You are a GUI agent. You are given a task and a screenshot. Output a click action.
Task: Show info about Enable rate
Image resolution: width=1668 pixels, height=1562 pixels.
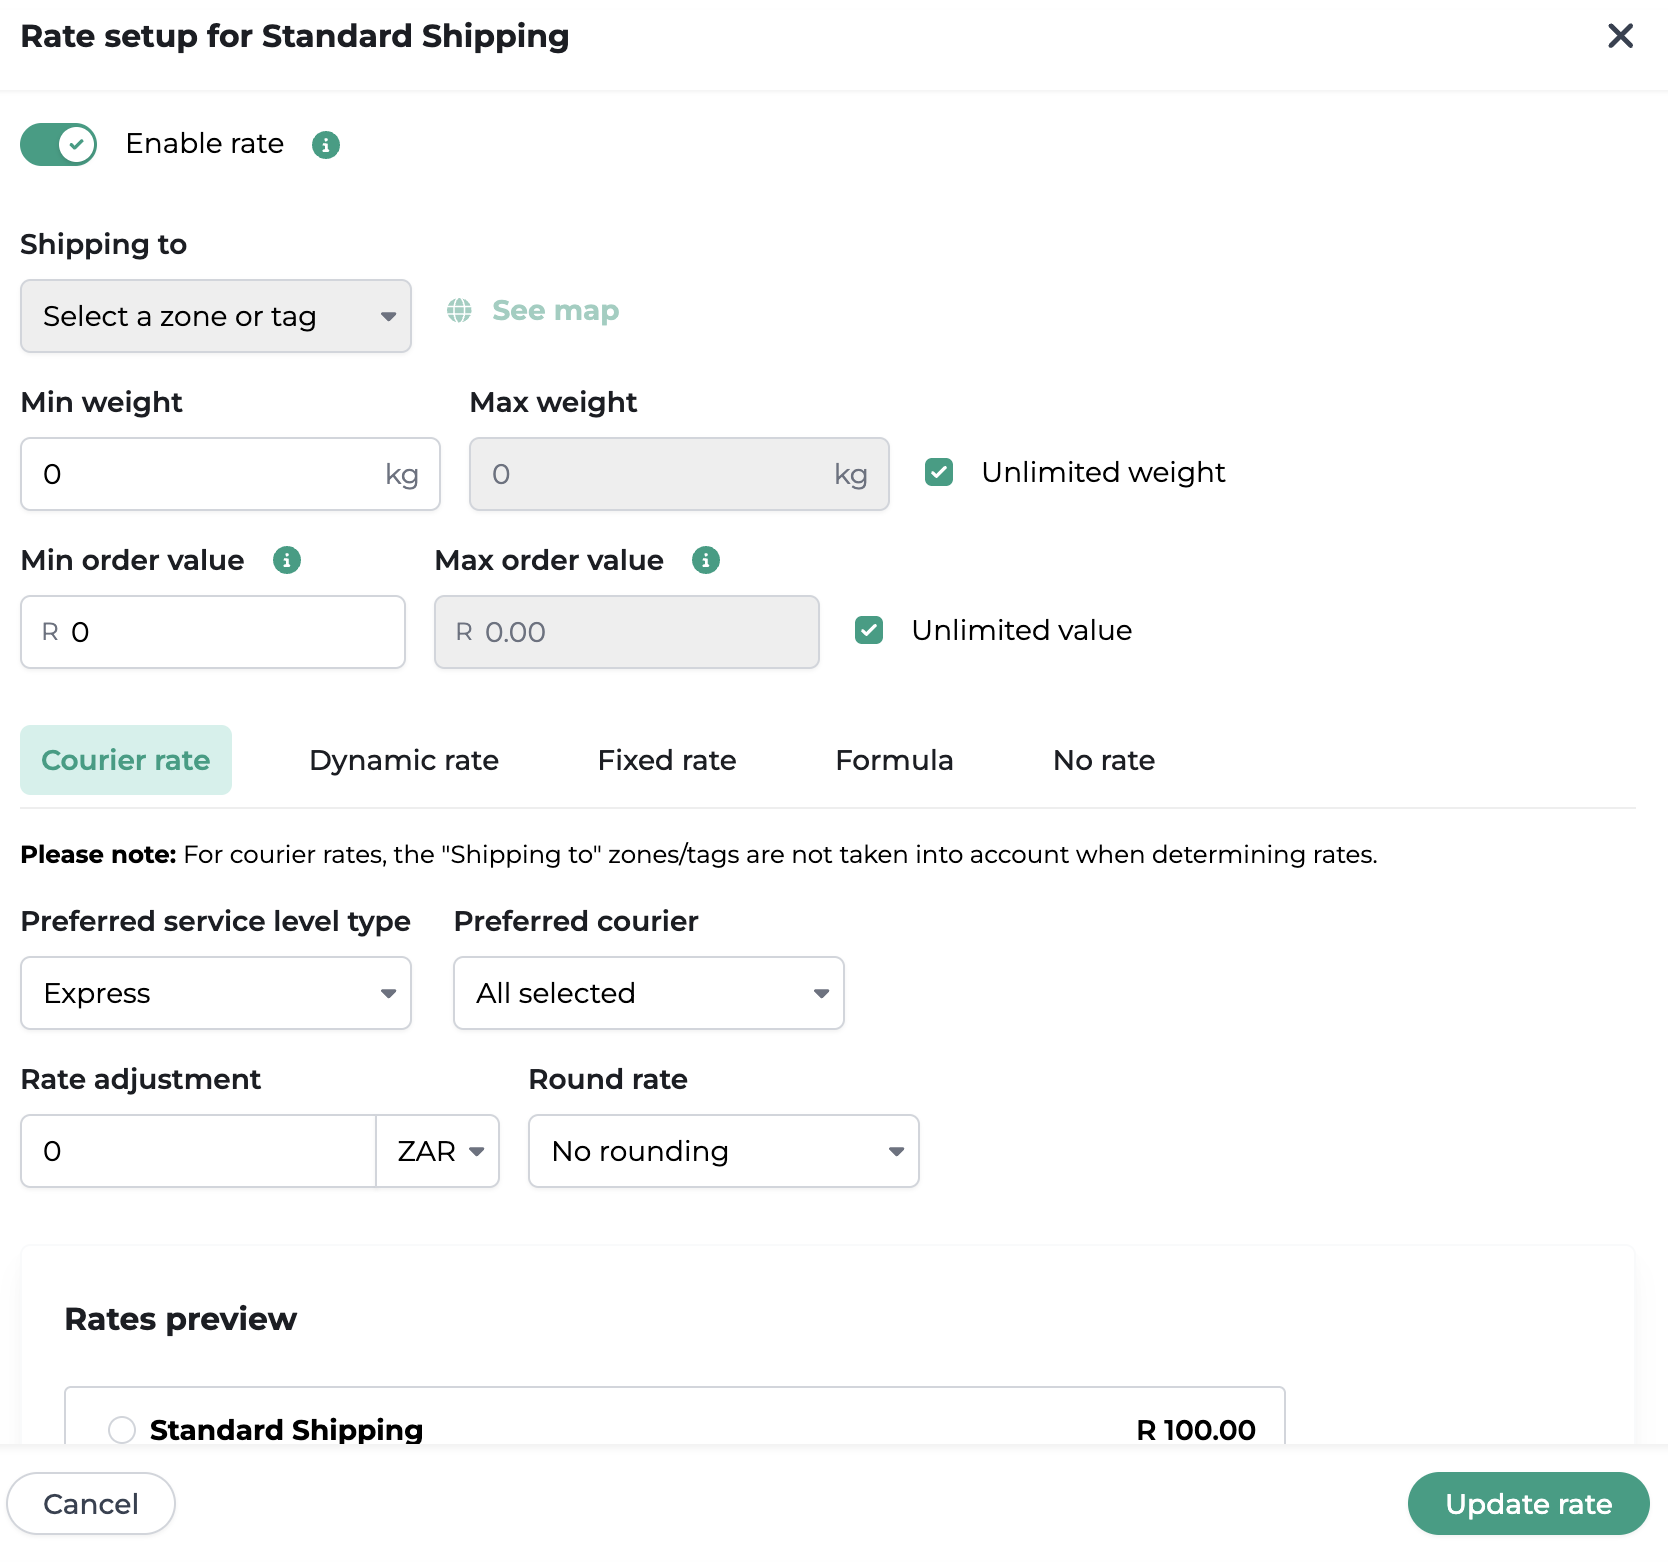point(326,145)
